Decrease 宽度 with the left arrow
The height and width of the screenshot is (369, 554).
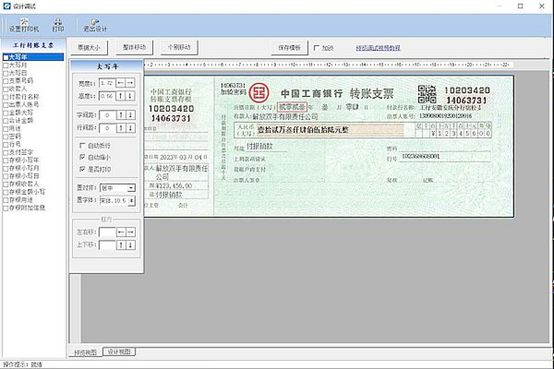[121, 83]
